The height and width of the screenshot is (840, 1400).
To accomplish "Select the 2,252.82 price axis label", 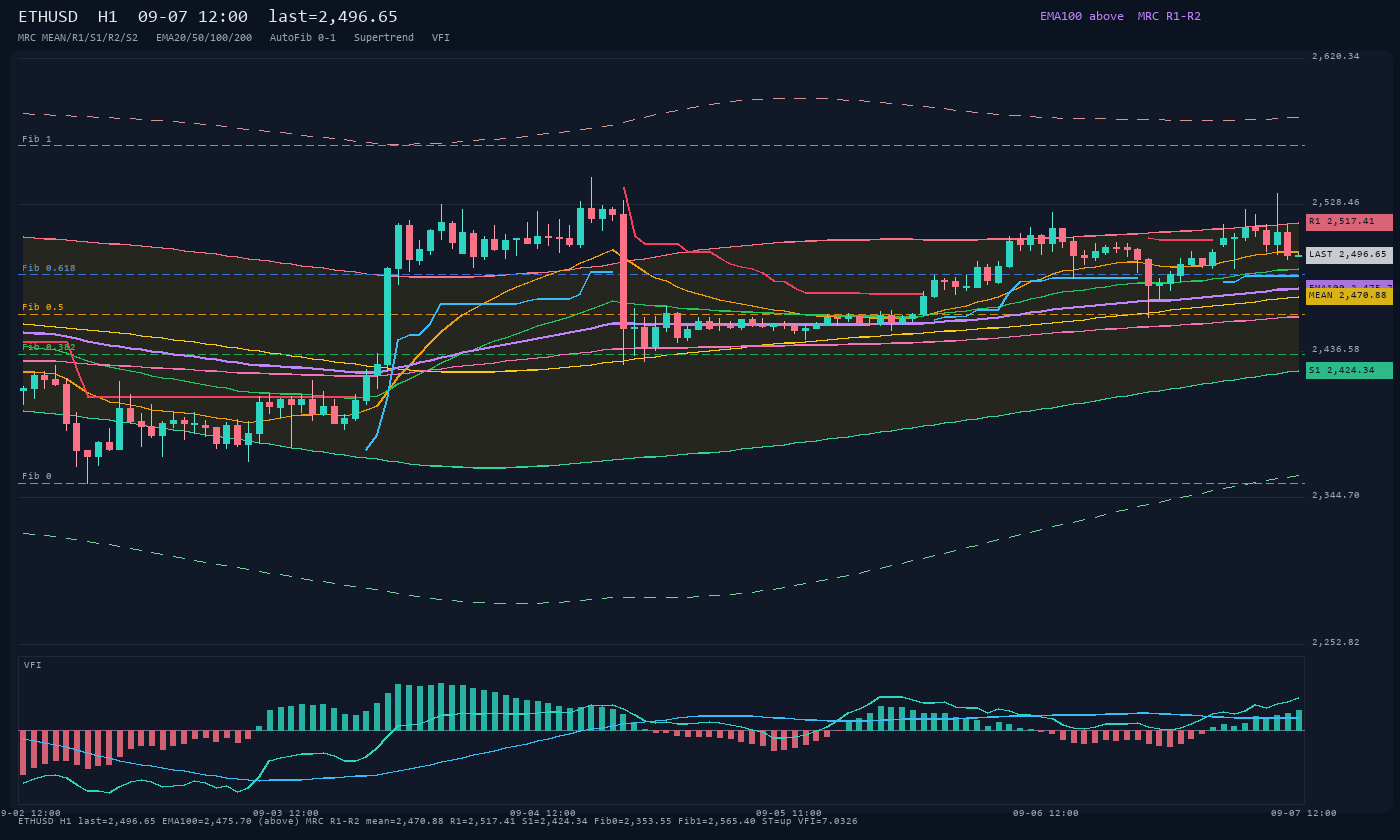I will click(1336, 642).
